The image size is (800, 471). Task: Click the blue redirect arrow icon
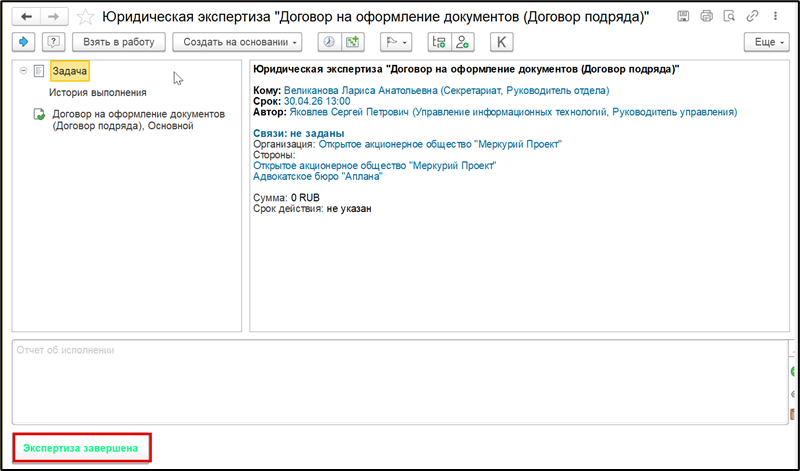[23, 42]
